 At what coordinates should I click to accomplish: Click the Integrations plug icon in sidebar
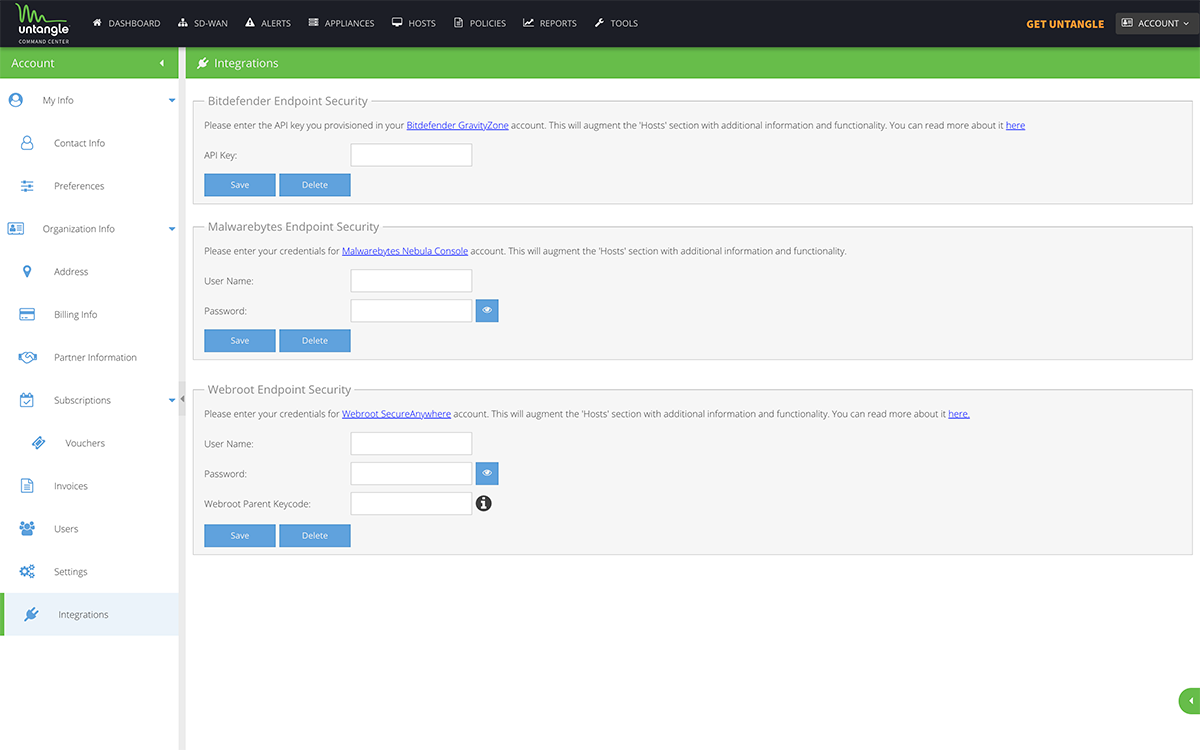31,615
